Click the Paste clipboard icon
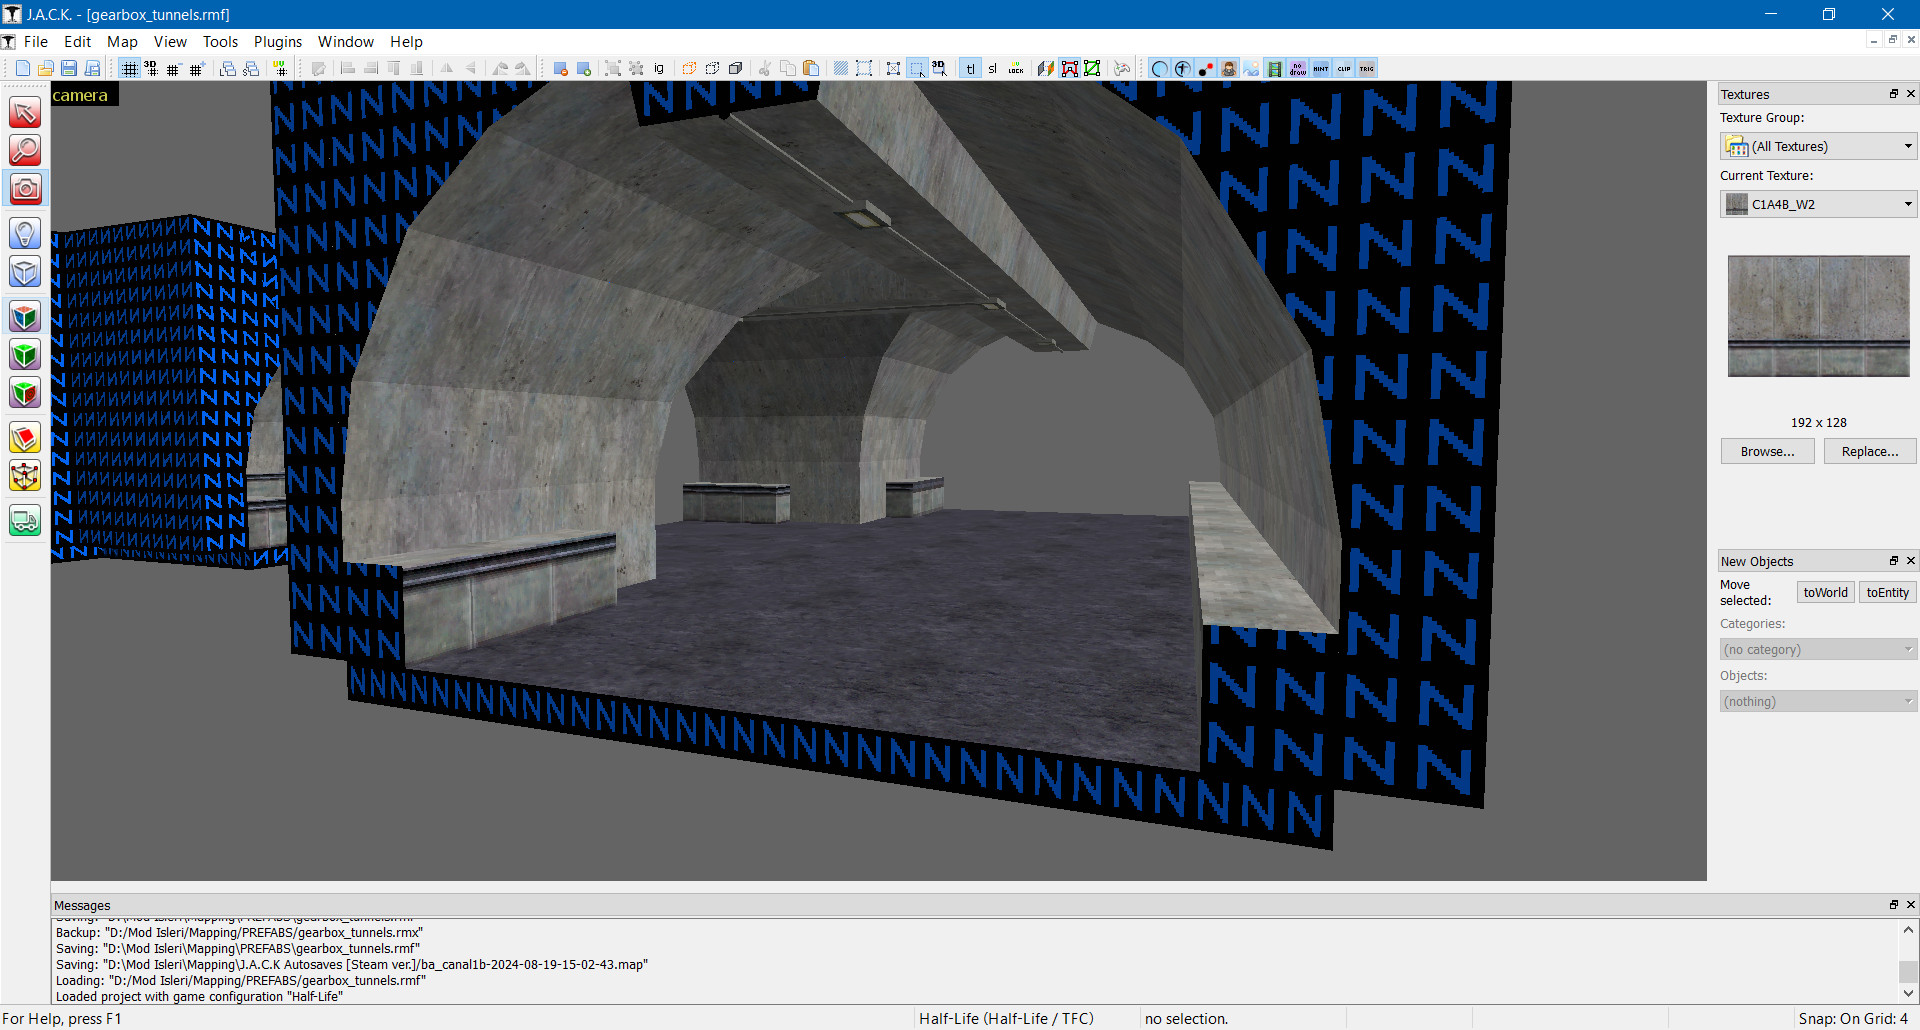This screenshot has width=1920, height=1030. click(811, 68)
